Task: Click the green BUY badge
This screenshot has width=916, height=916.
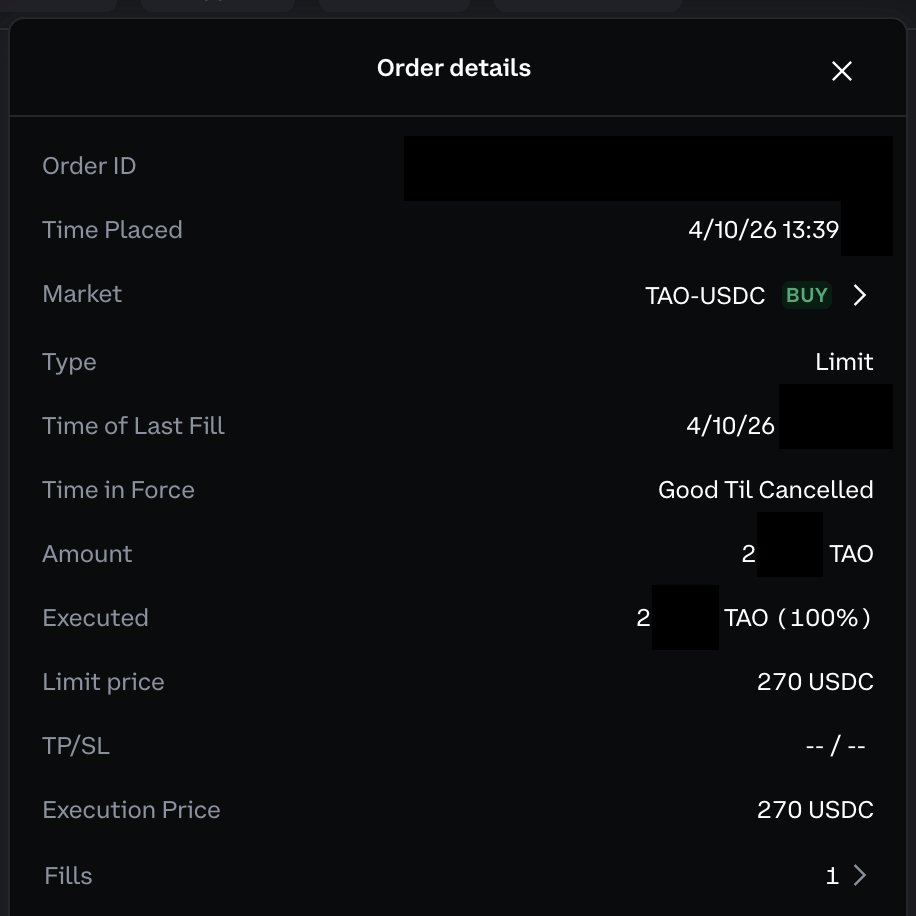Action: [806, 295]
